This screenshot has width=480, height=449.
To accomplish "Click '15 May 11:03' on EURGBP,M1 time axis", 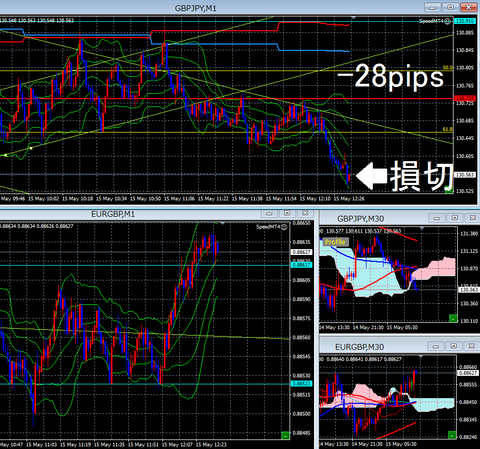I will click(42, 445).
